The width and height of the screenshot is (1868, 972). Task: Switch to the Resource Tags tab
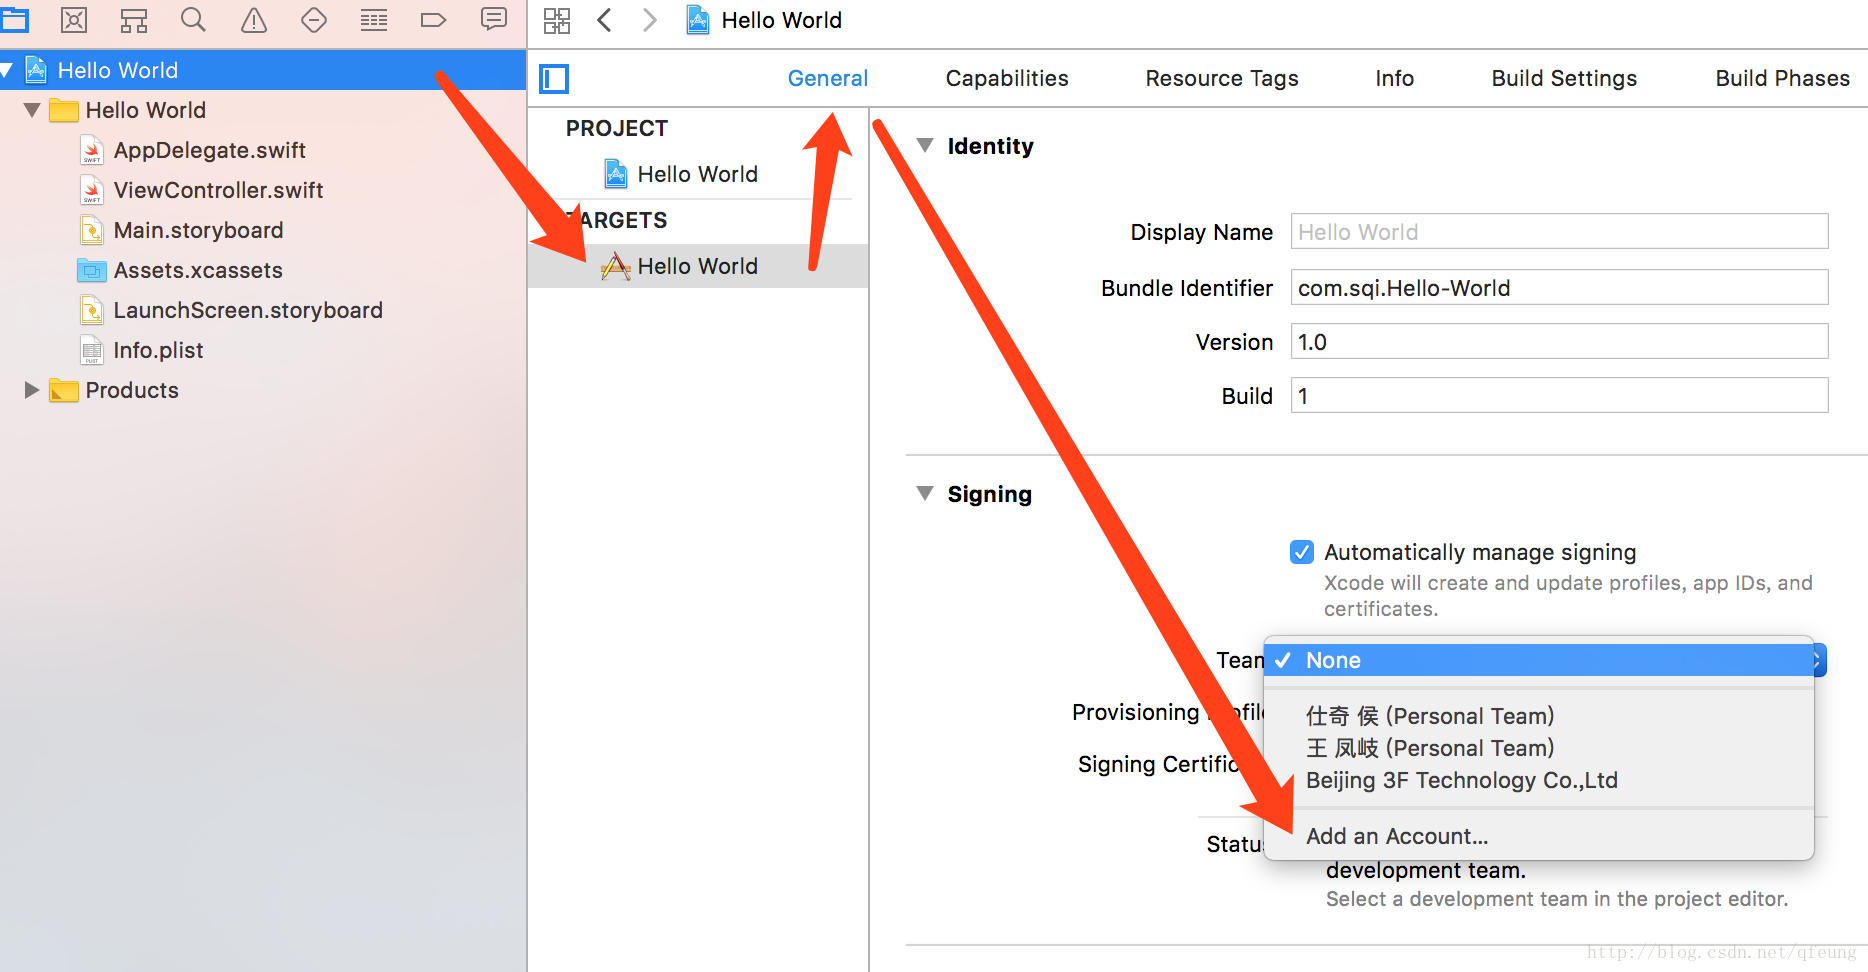[x=1222, y=78]
